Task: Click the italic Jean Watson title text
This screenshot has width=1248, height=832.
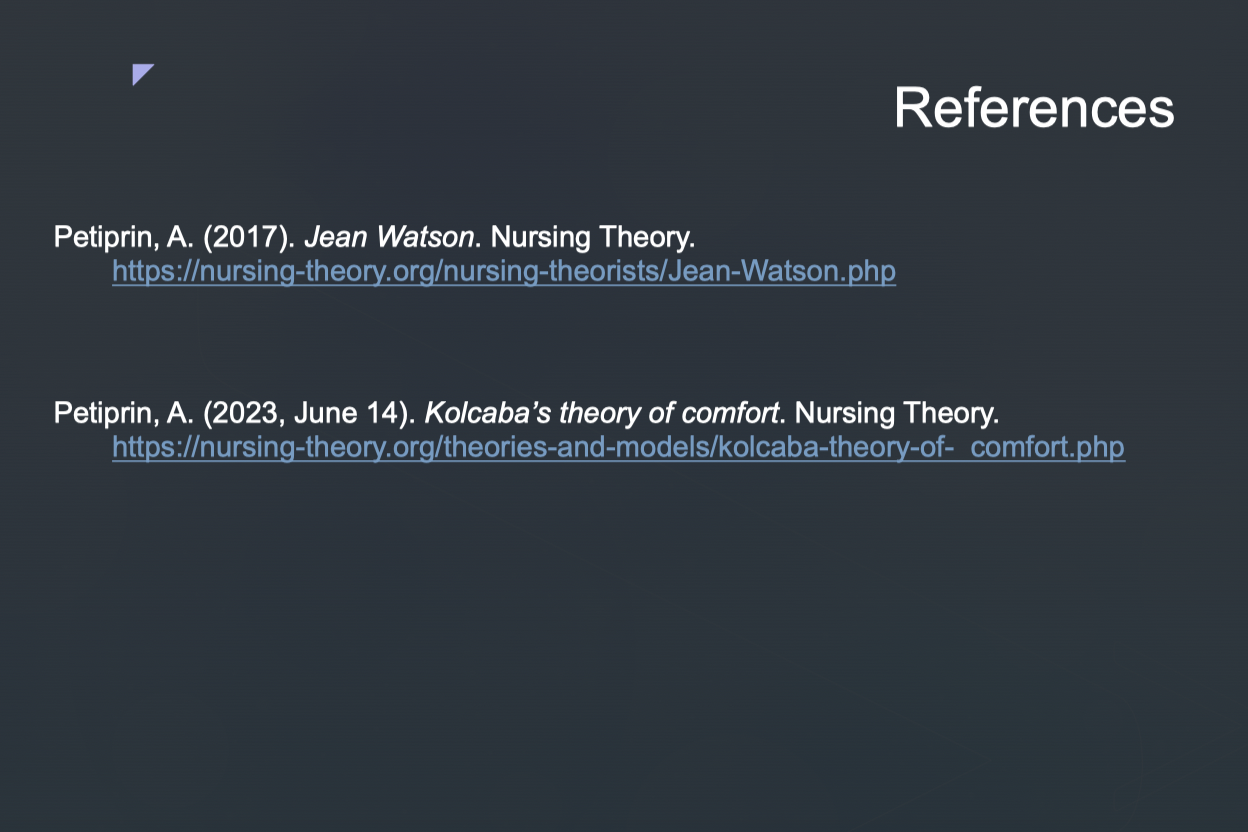Action: (x=389, y=238)
